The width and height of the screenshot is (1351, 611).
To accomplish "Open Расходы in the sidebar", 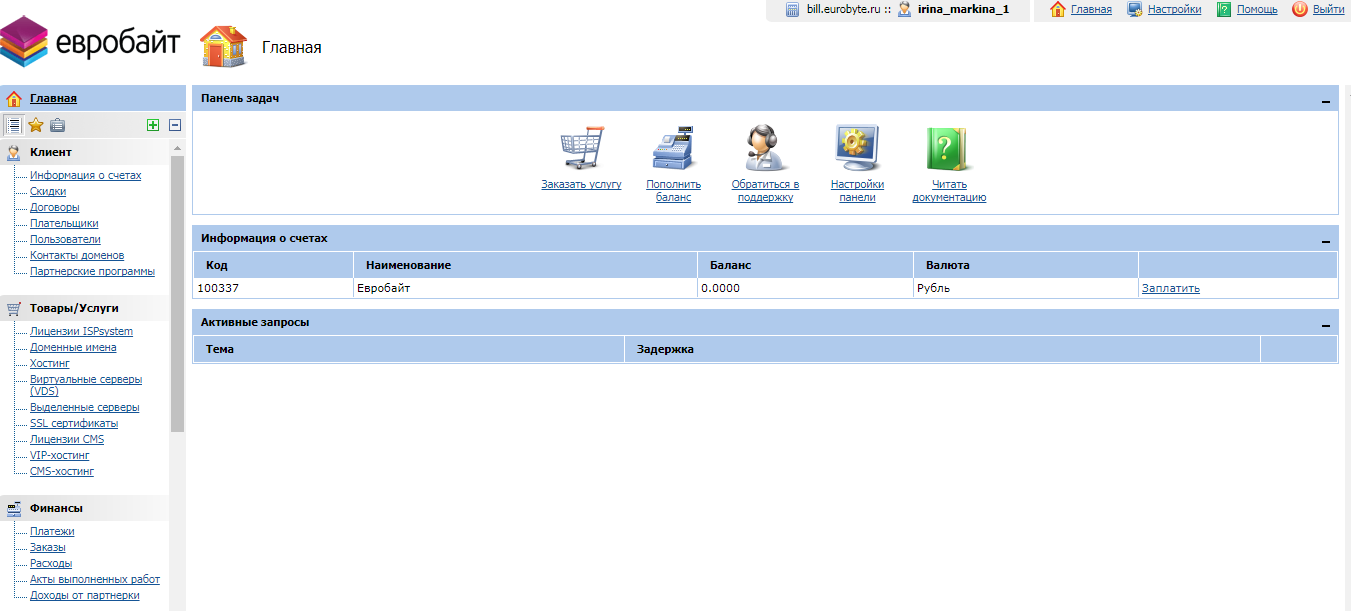I will pos(51,563).
